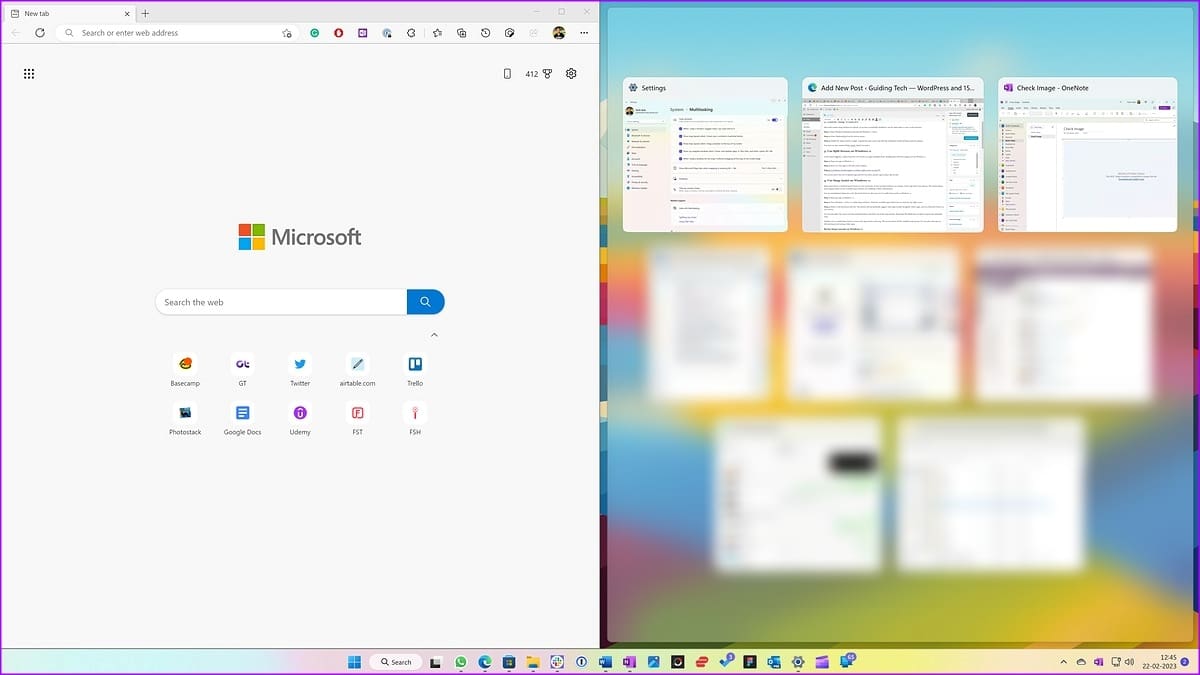Screen dimensions: 1200x675
Task: Open the Trello quick link
Action: [415, 369]
